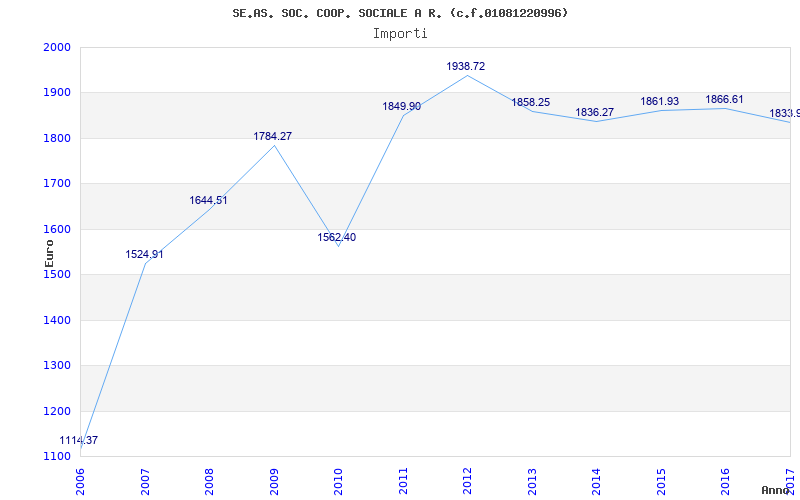
Task: Click the 1500 y-axis value
Action: 57,274
